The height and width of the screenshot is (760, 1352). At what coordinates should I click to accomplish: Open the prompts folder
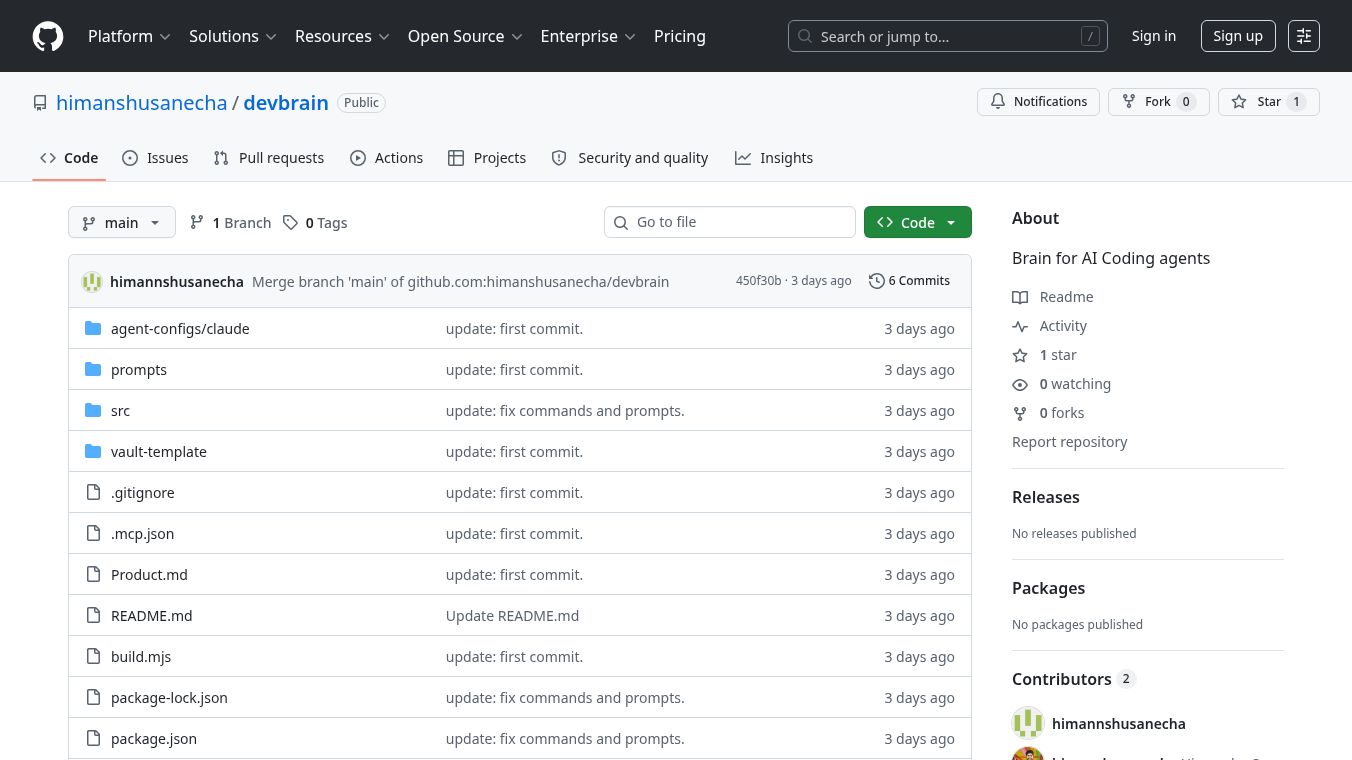click(x=139, y=370)
